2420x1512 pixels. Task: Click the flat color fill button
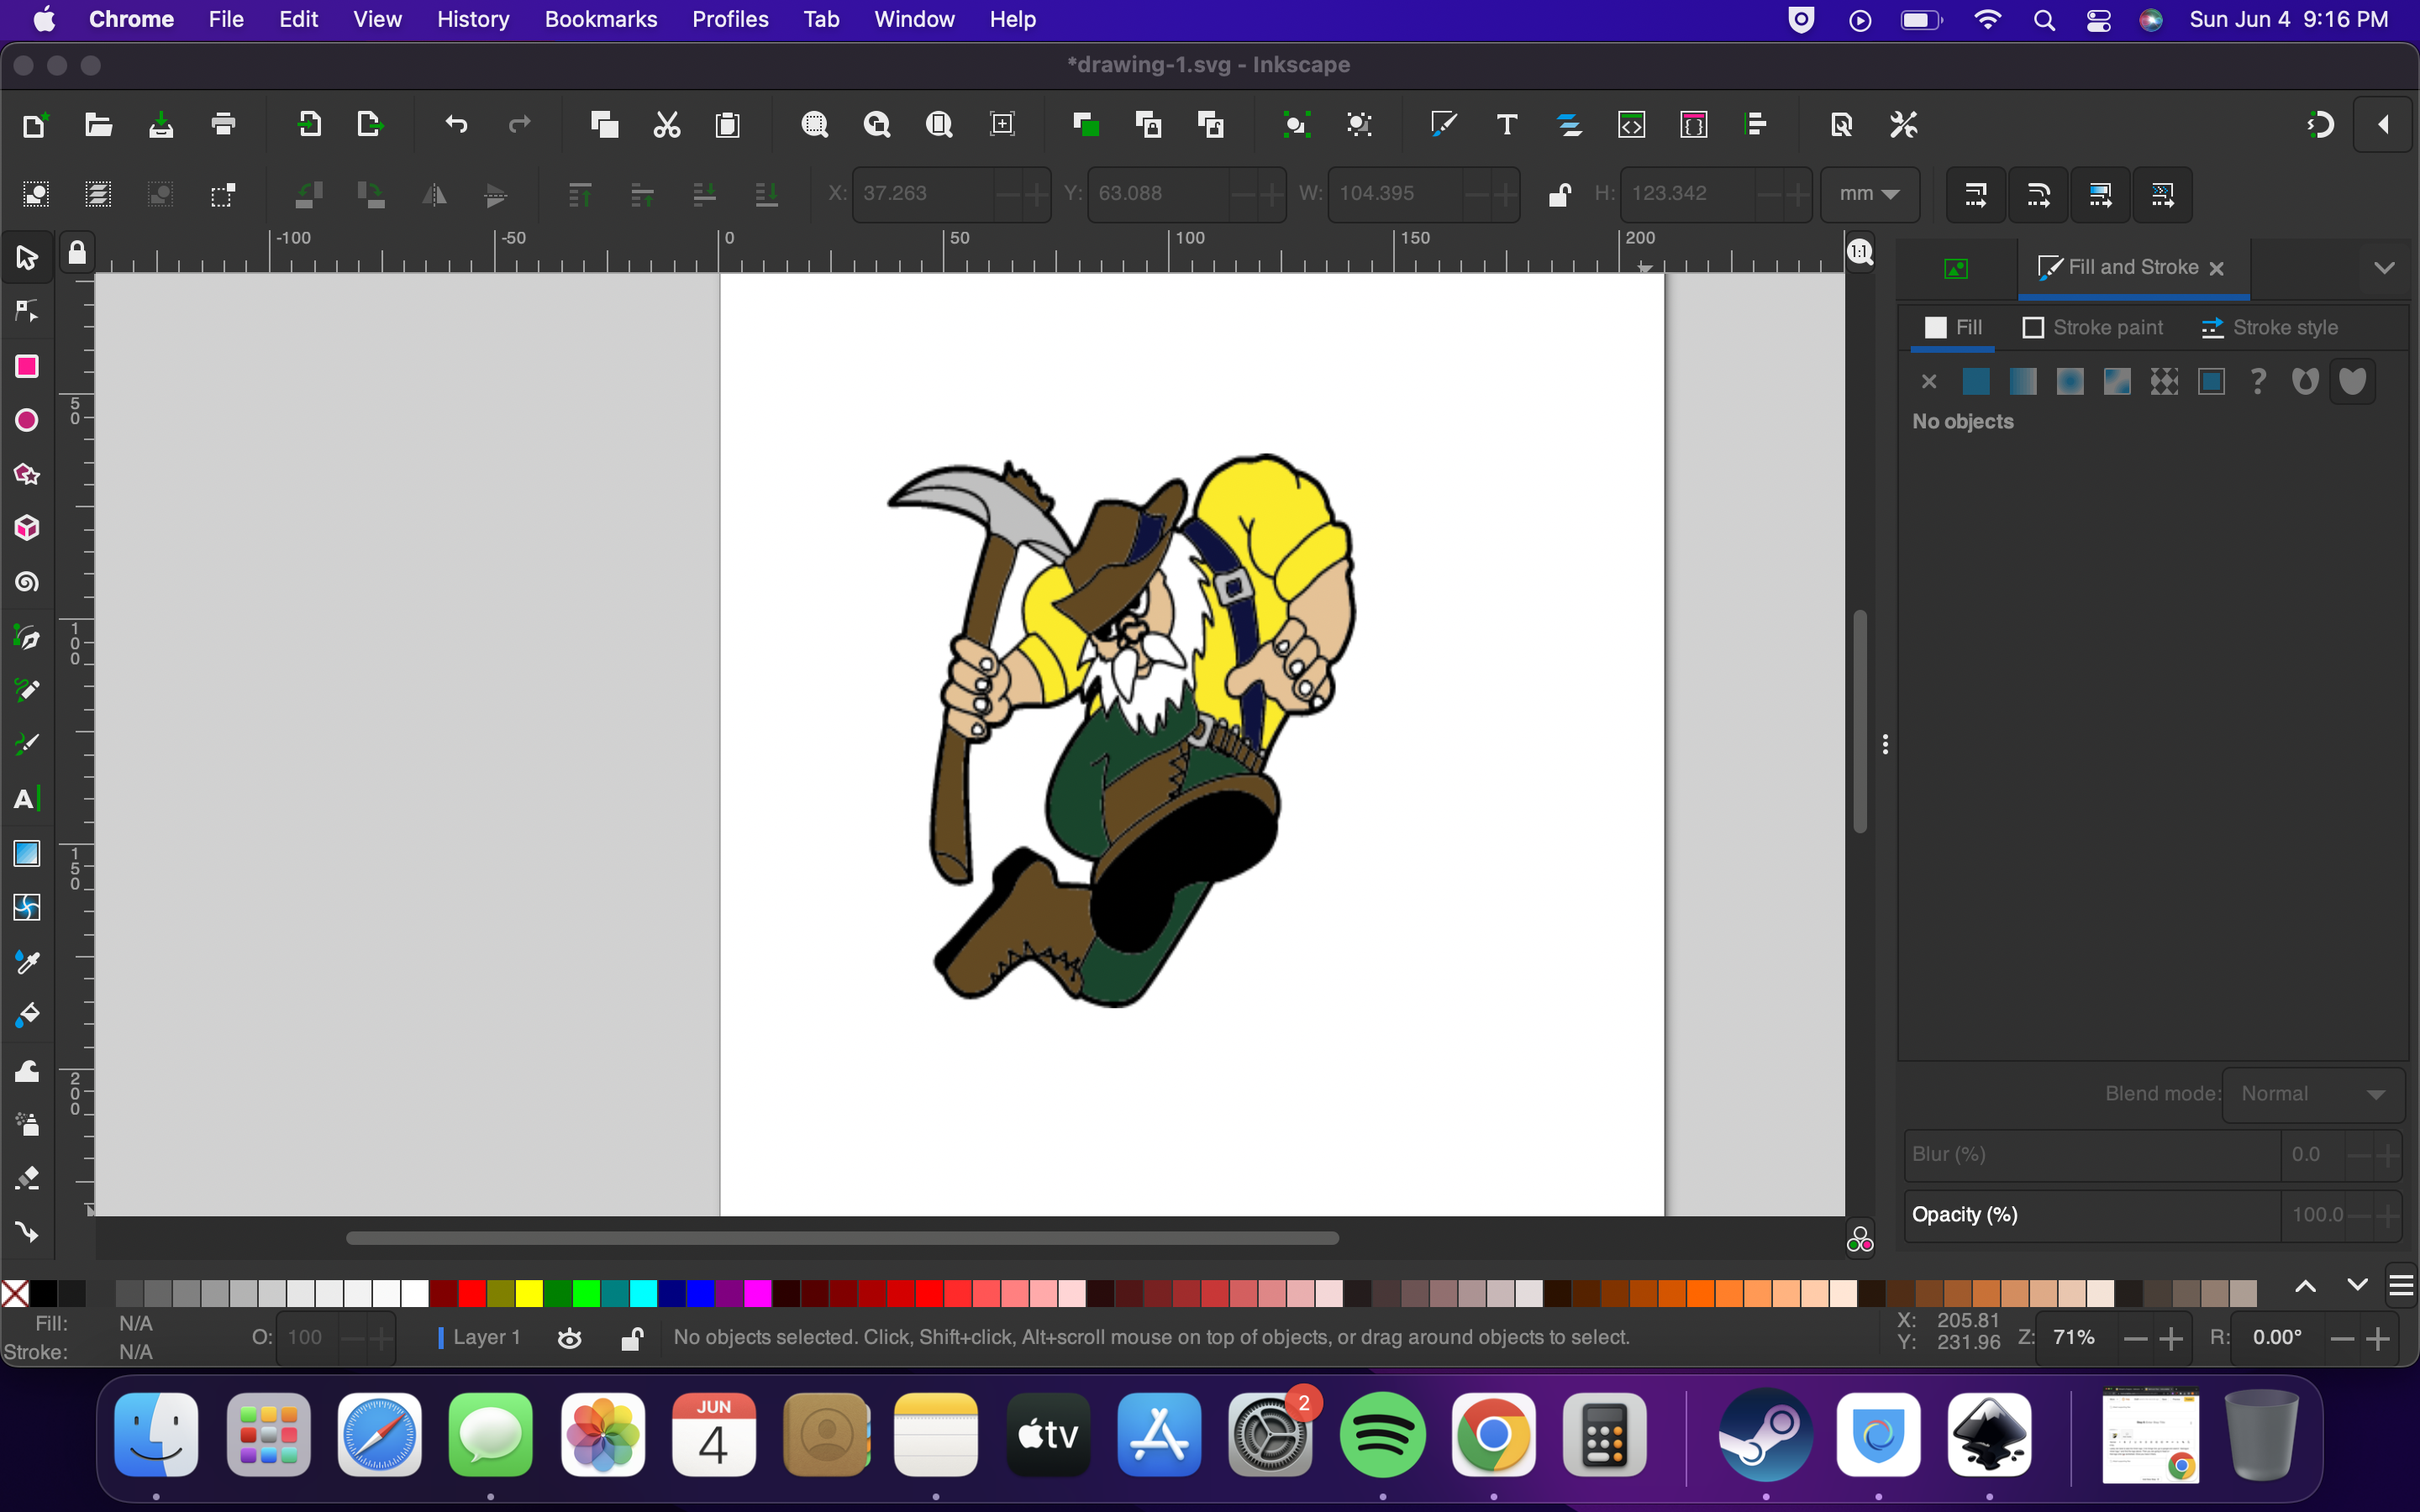pos(1976,381)
